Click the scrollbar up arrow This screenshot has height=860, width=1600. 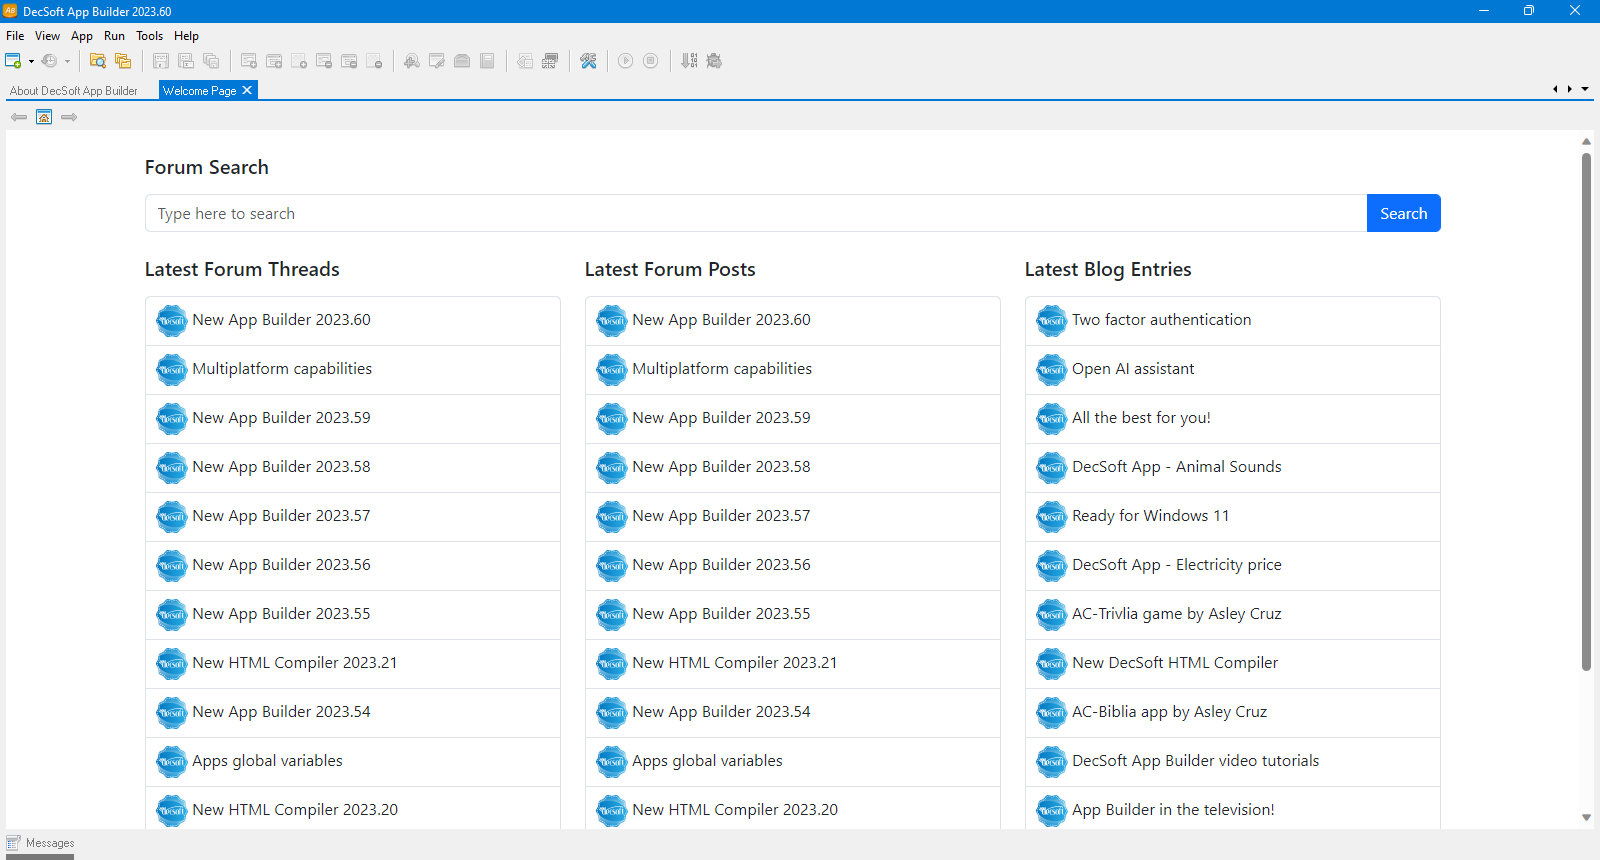[x=1586, y=141]
